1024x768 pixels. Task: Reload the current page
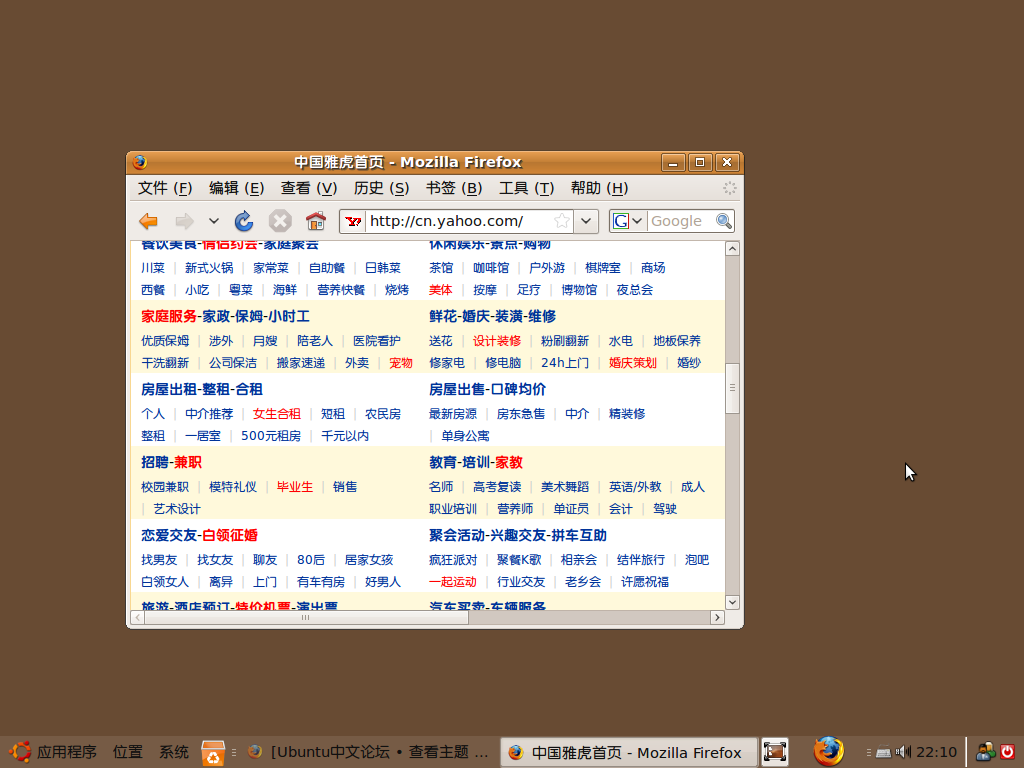click(244, 221)
